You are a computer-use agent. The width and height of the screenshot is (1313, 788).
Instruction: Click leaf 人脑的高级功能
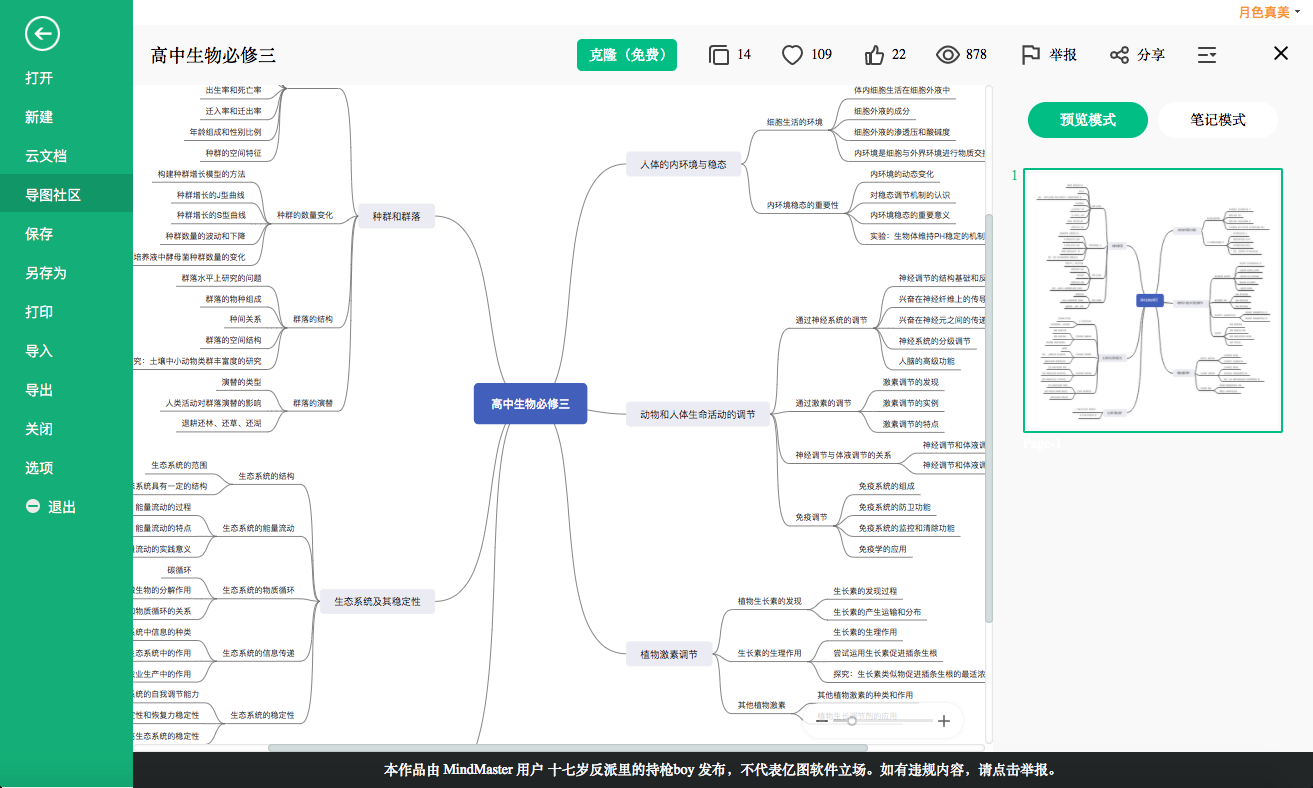tap(926, 361)
